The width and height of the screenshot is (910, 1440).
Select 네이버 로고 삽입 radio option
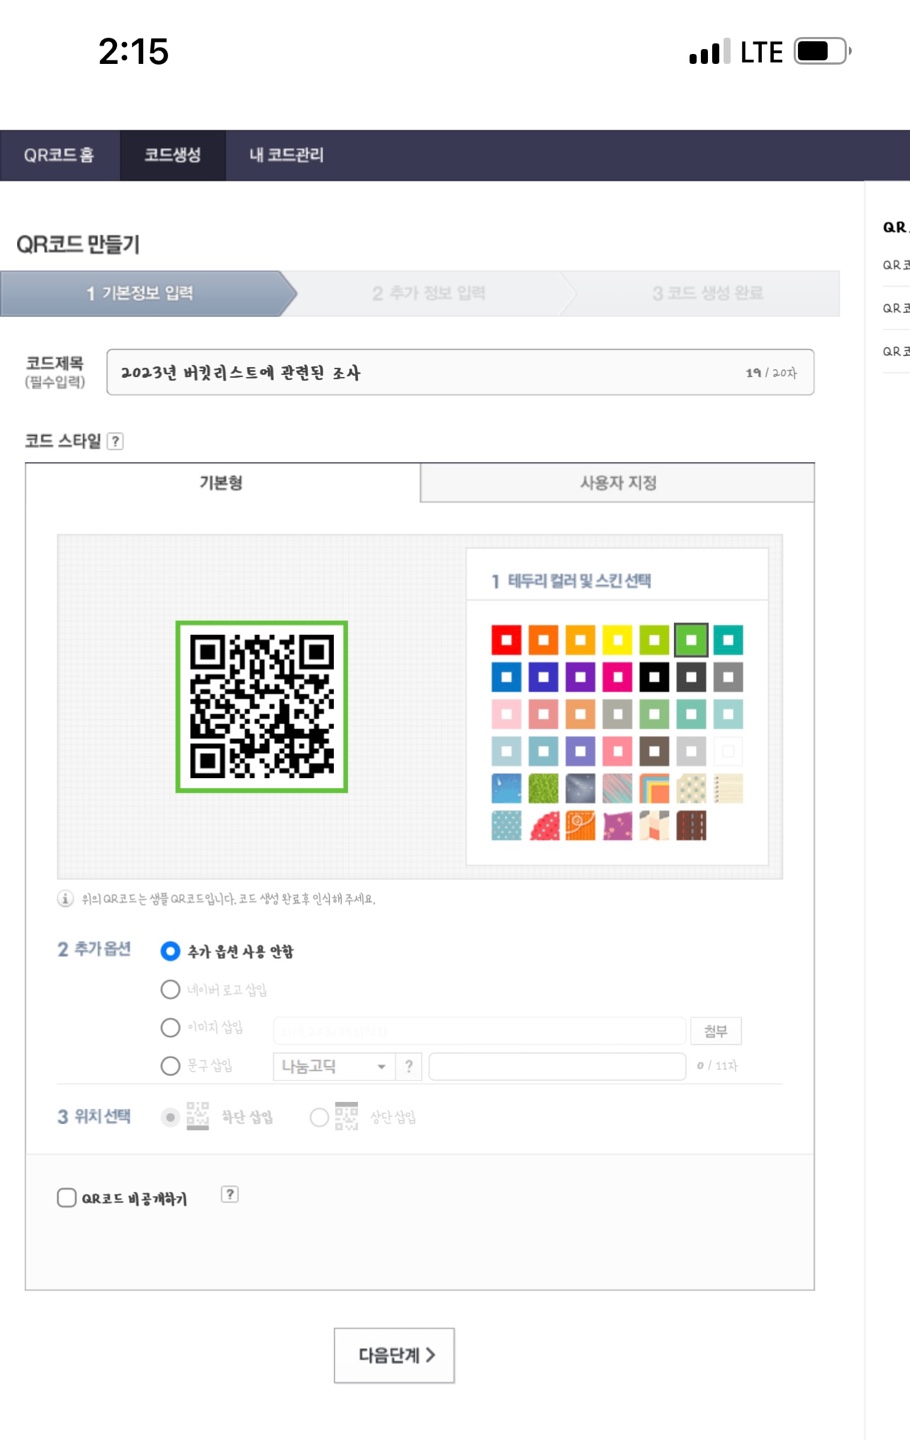click(170, 989)
